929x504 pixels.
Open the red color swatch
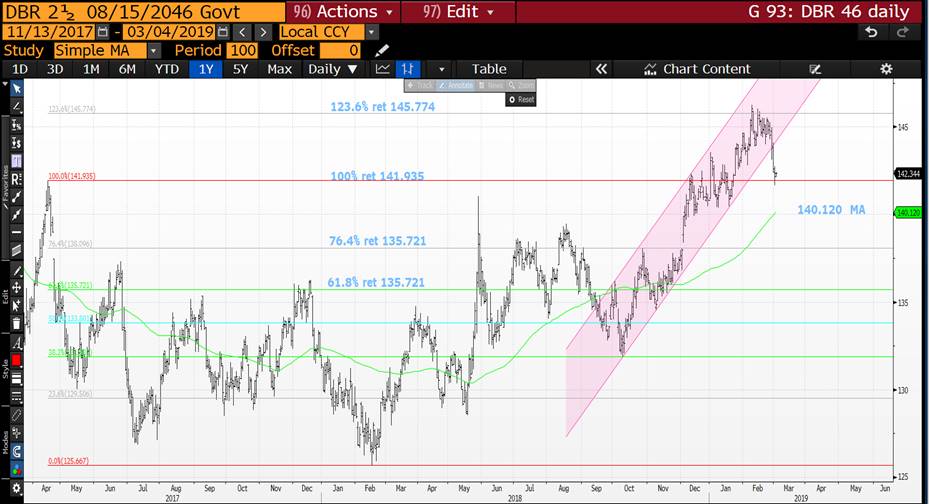click(x=17, y=360)
